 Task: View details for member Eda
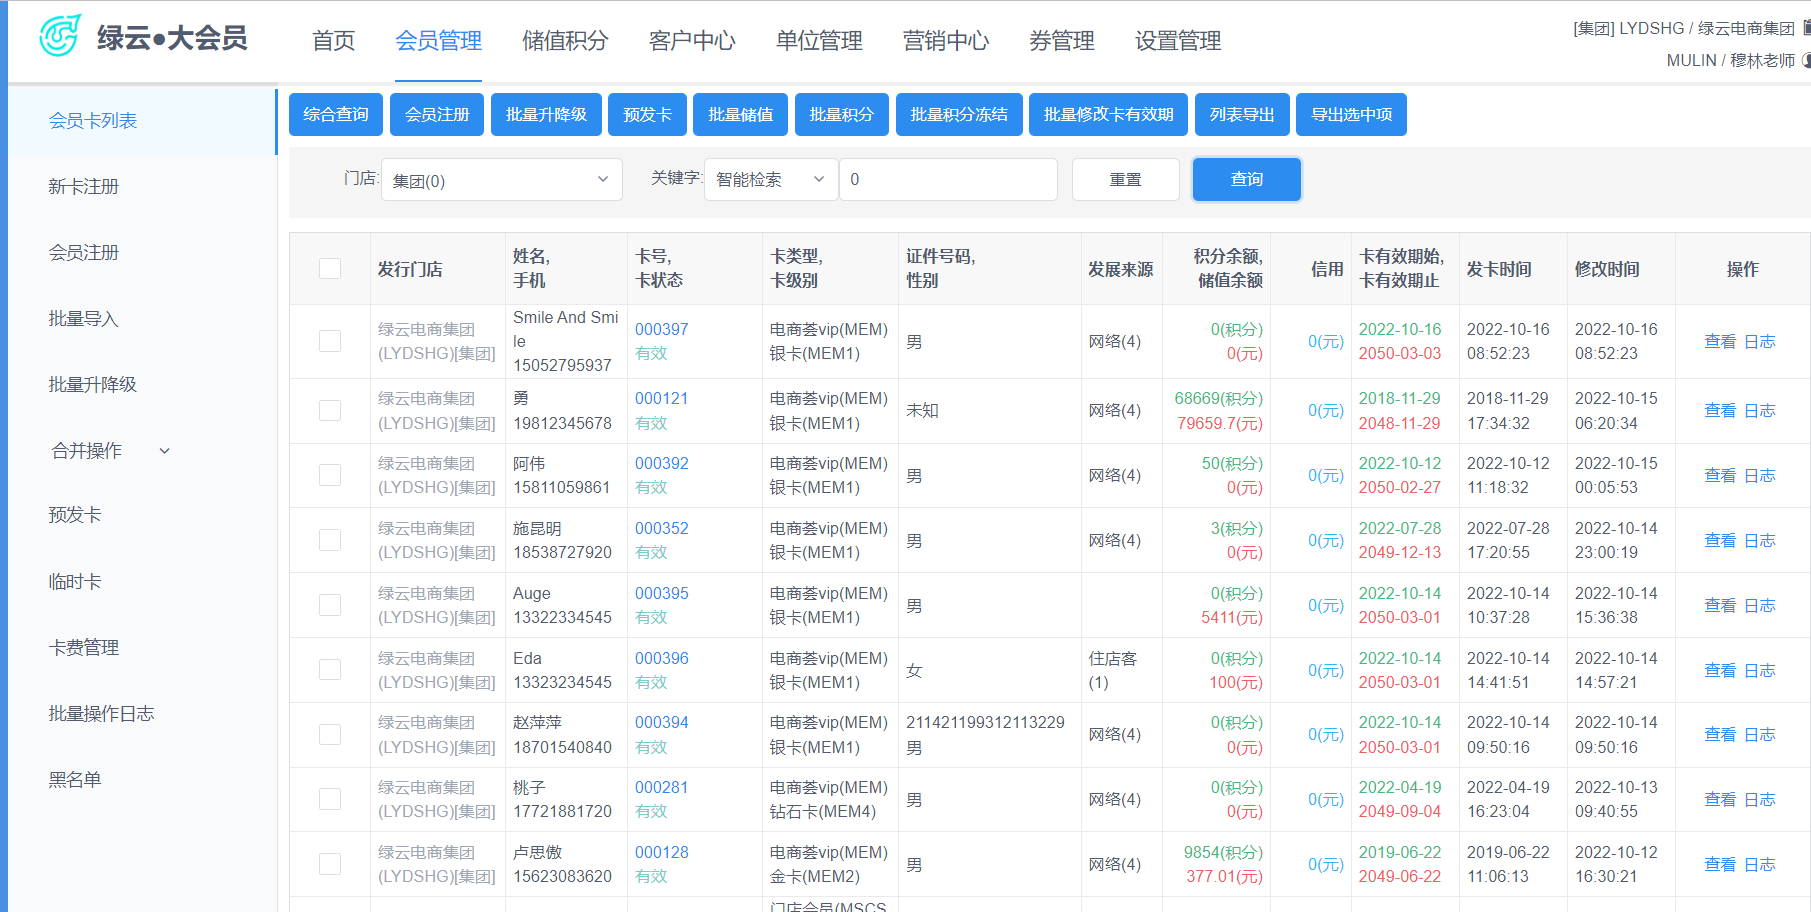click(x=1719, y=670)
